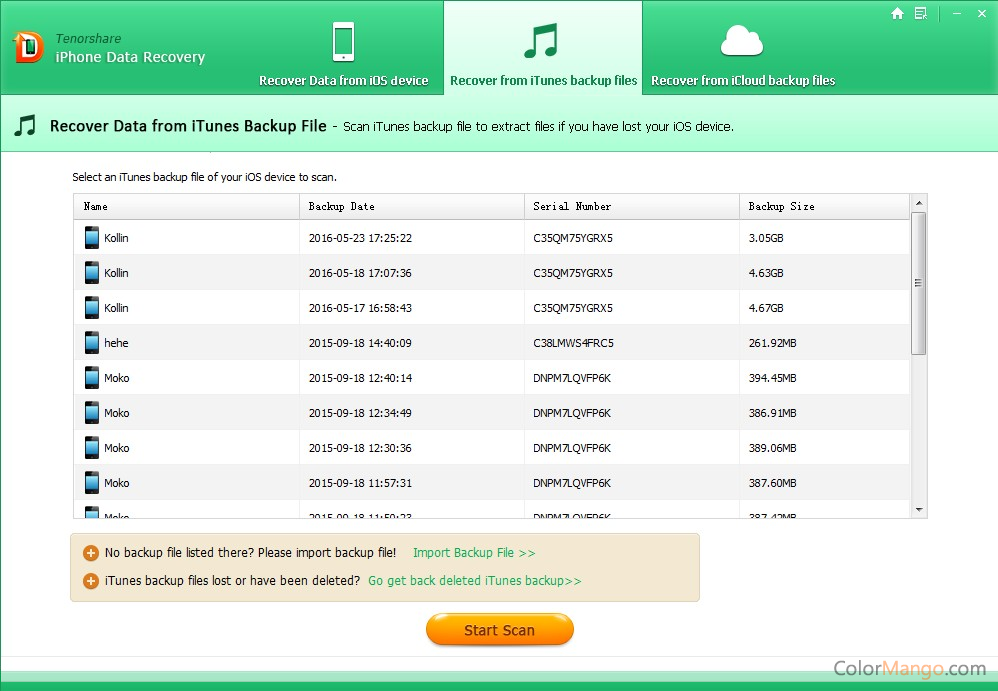The height and width of the screenshot is (691, 998).
Task: Open the home icon in title bar
Action: pyautogui.click(x=897, y=13)
